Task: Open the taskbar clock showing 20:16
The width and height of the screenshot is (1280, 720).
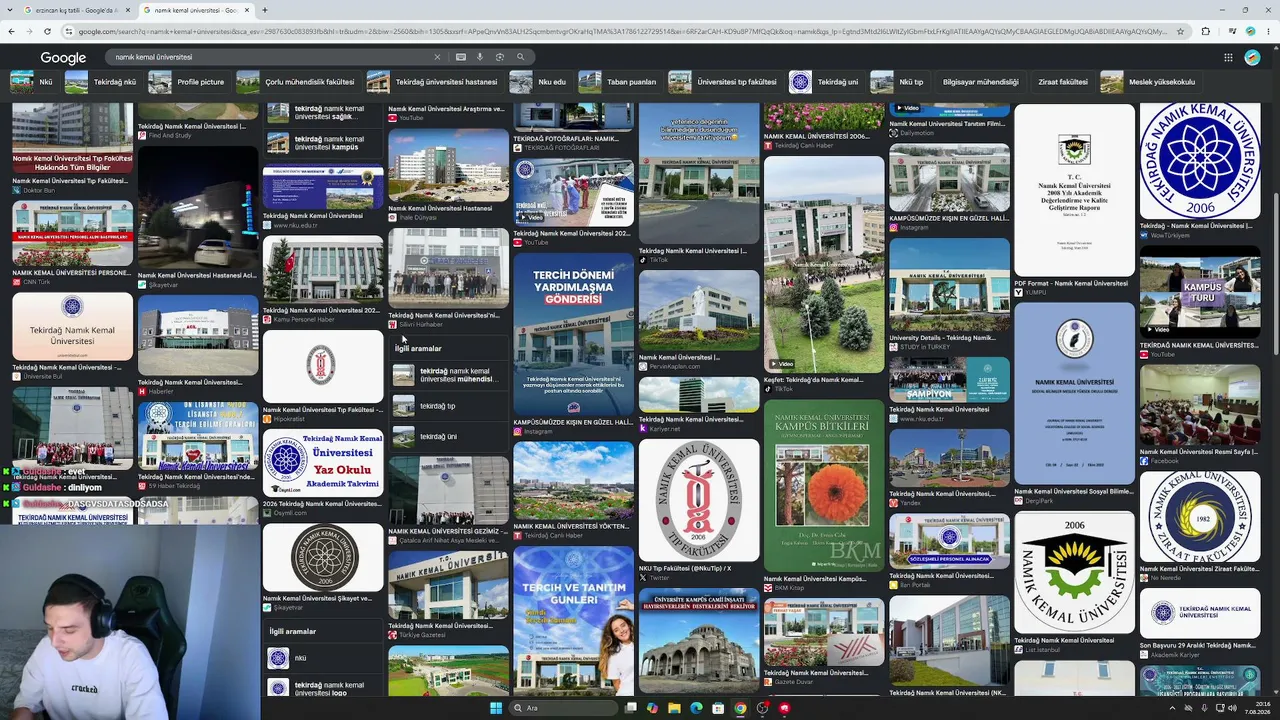Action: click(1256, 708)
